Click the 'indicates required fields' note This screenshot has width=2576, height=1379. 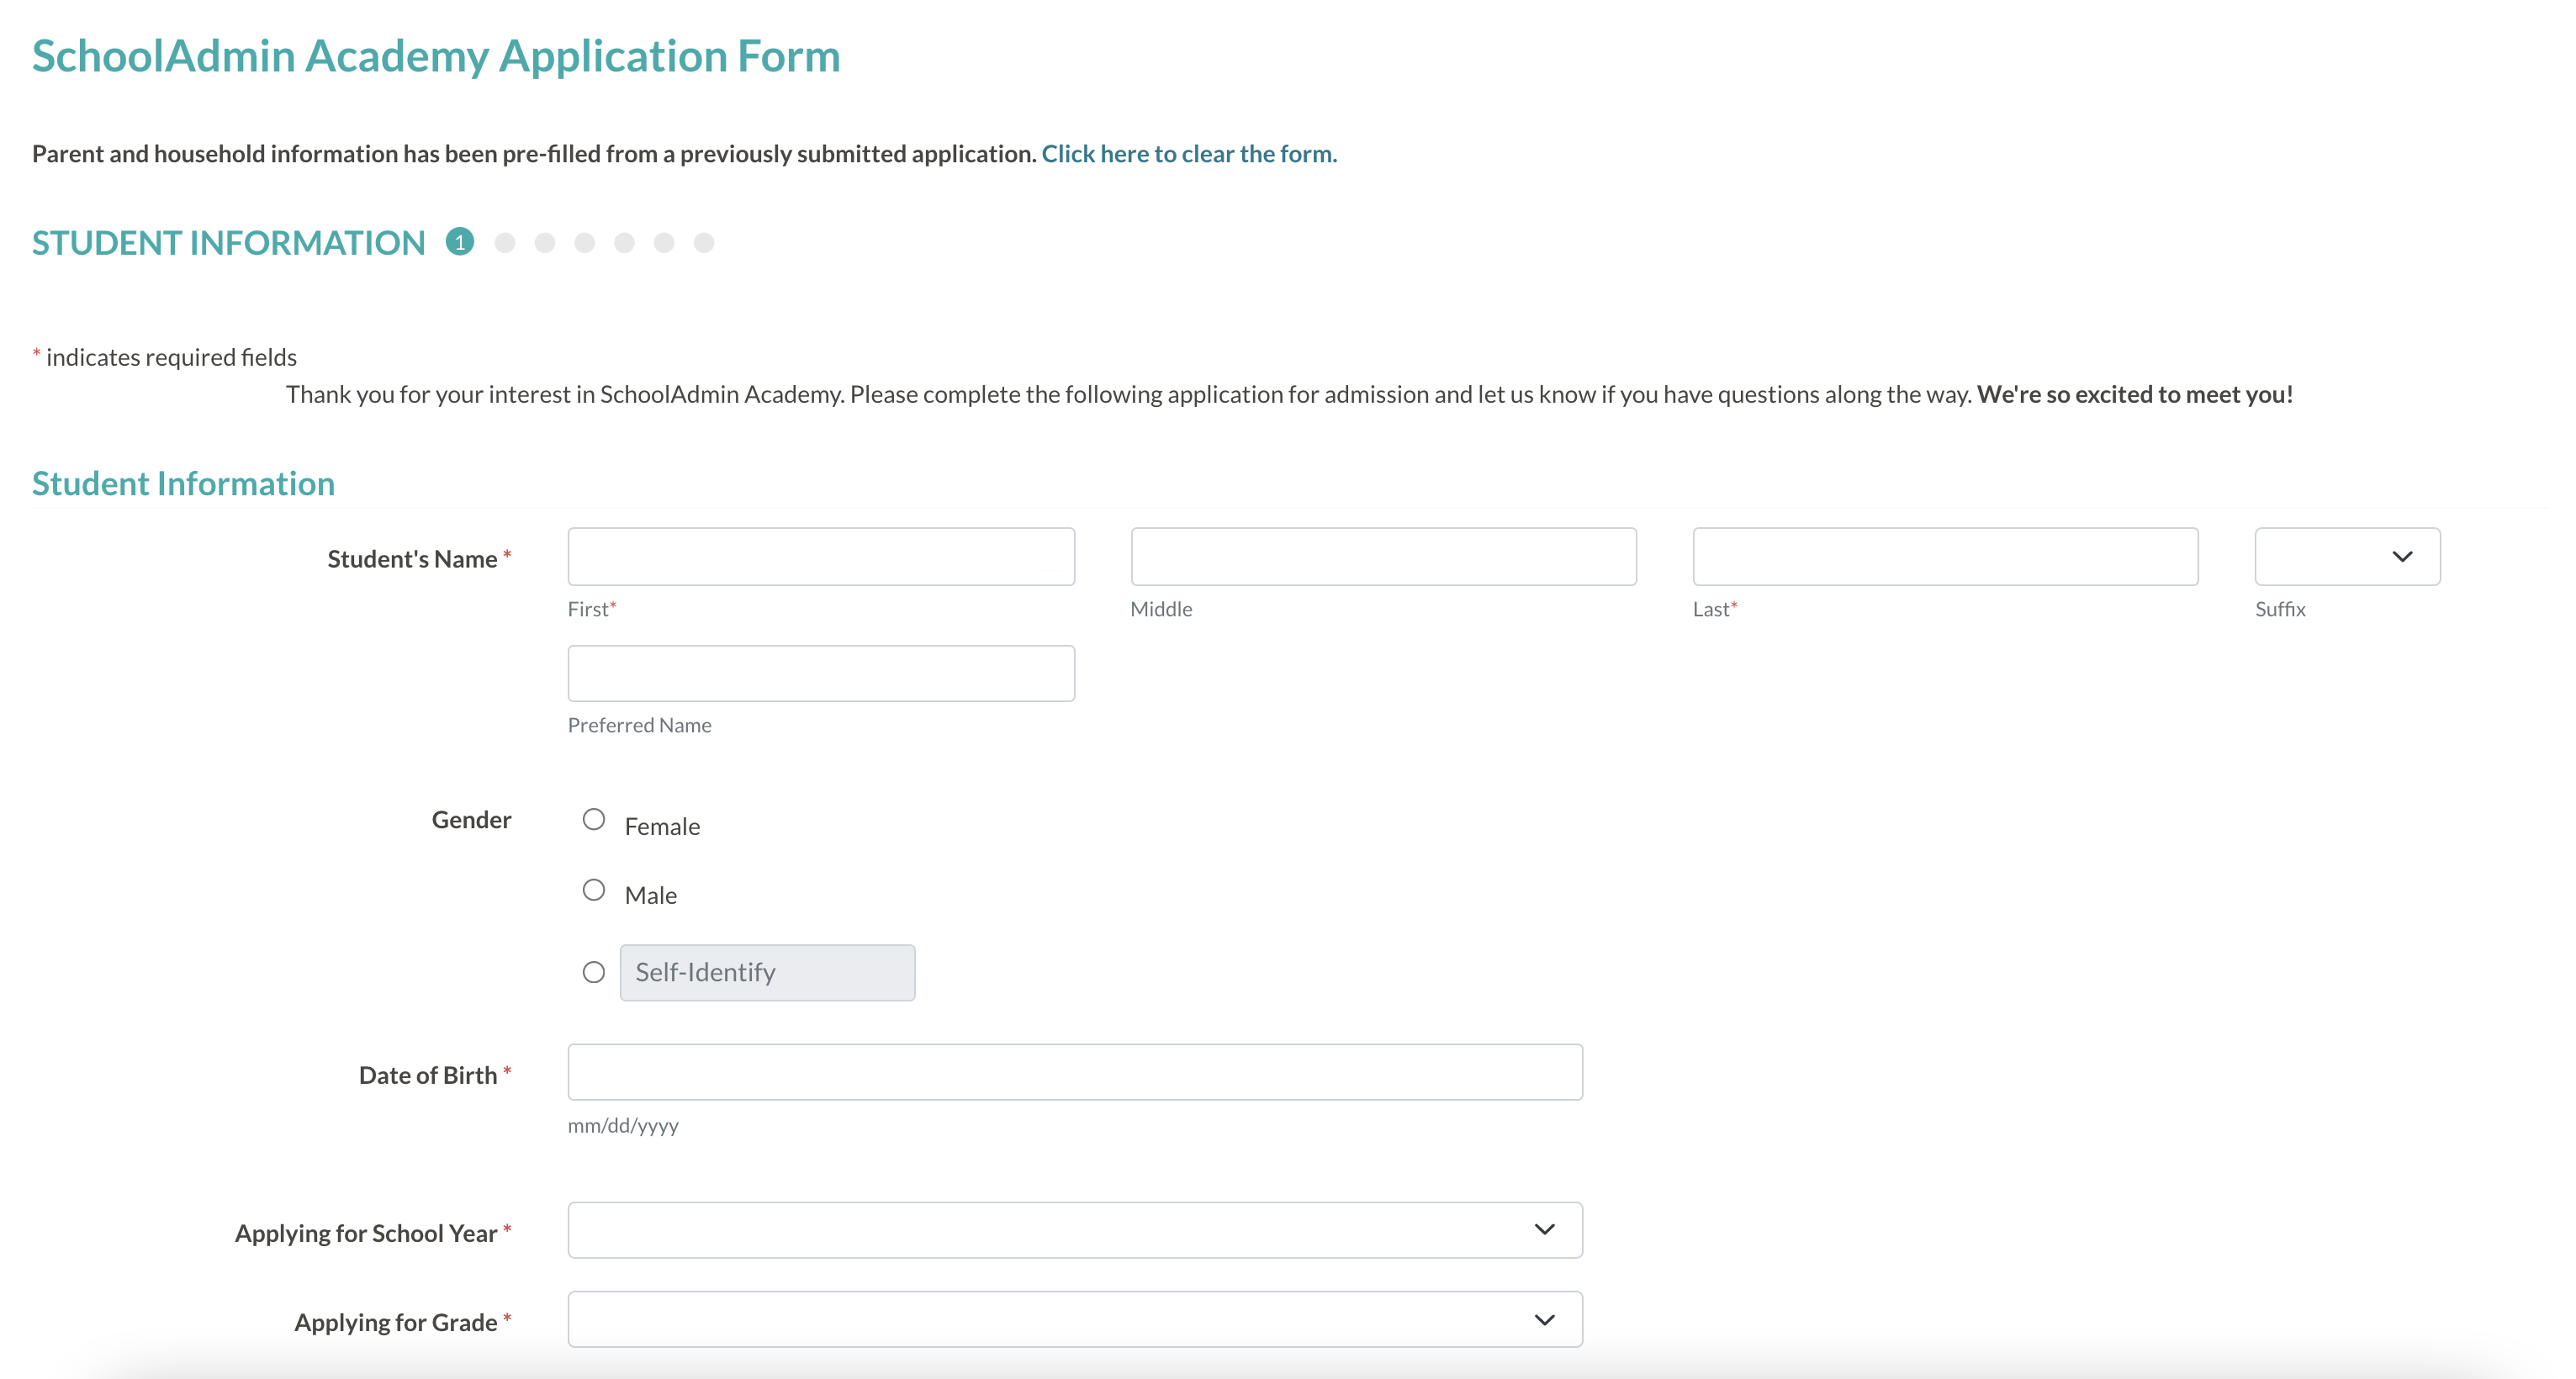click(171, 357)
